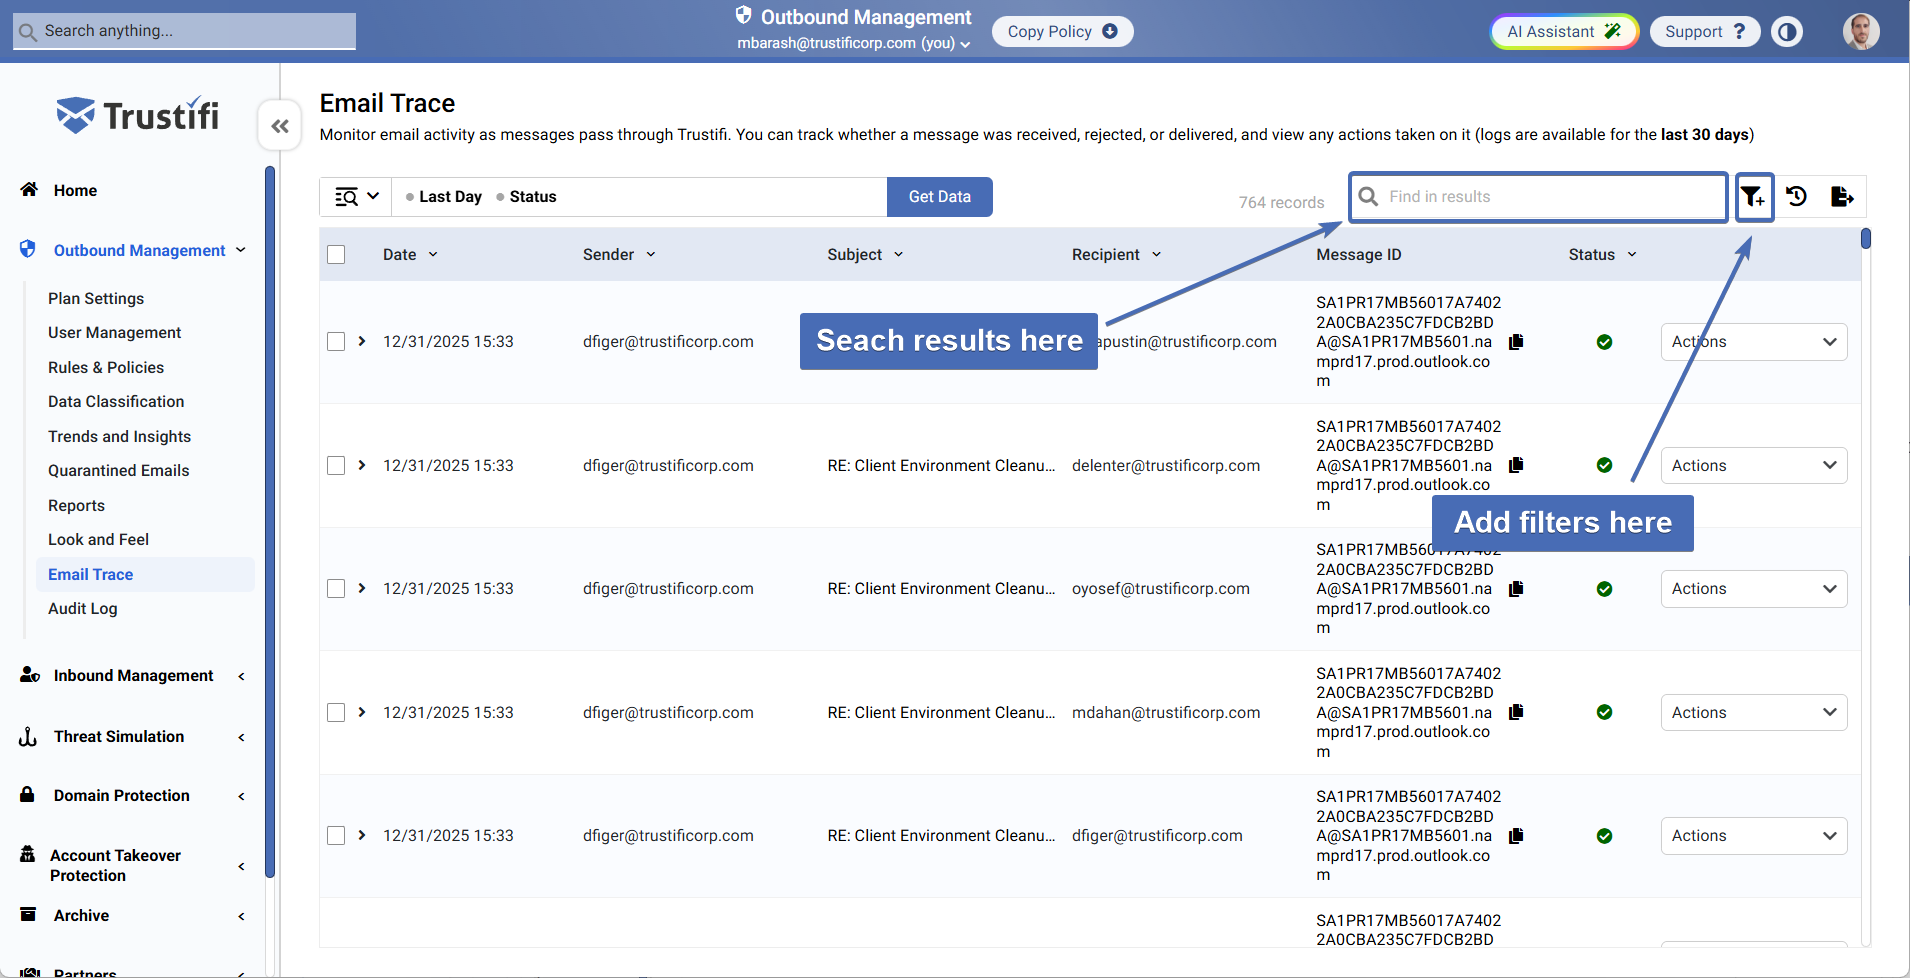Click the Find in results field

tap(1538, 197)
